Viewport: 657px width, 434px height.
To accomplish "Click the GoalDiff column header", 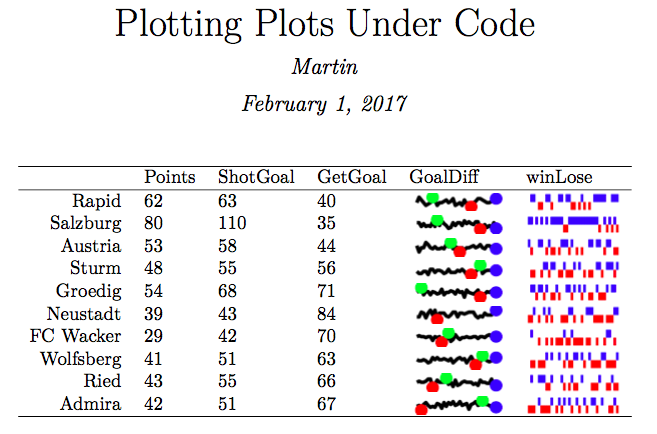I will [x=444, y=178].
